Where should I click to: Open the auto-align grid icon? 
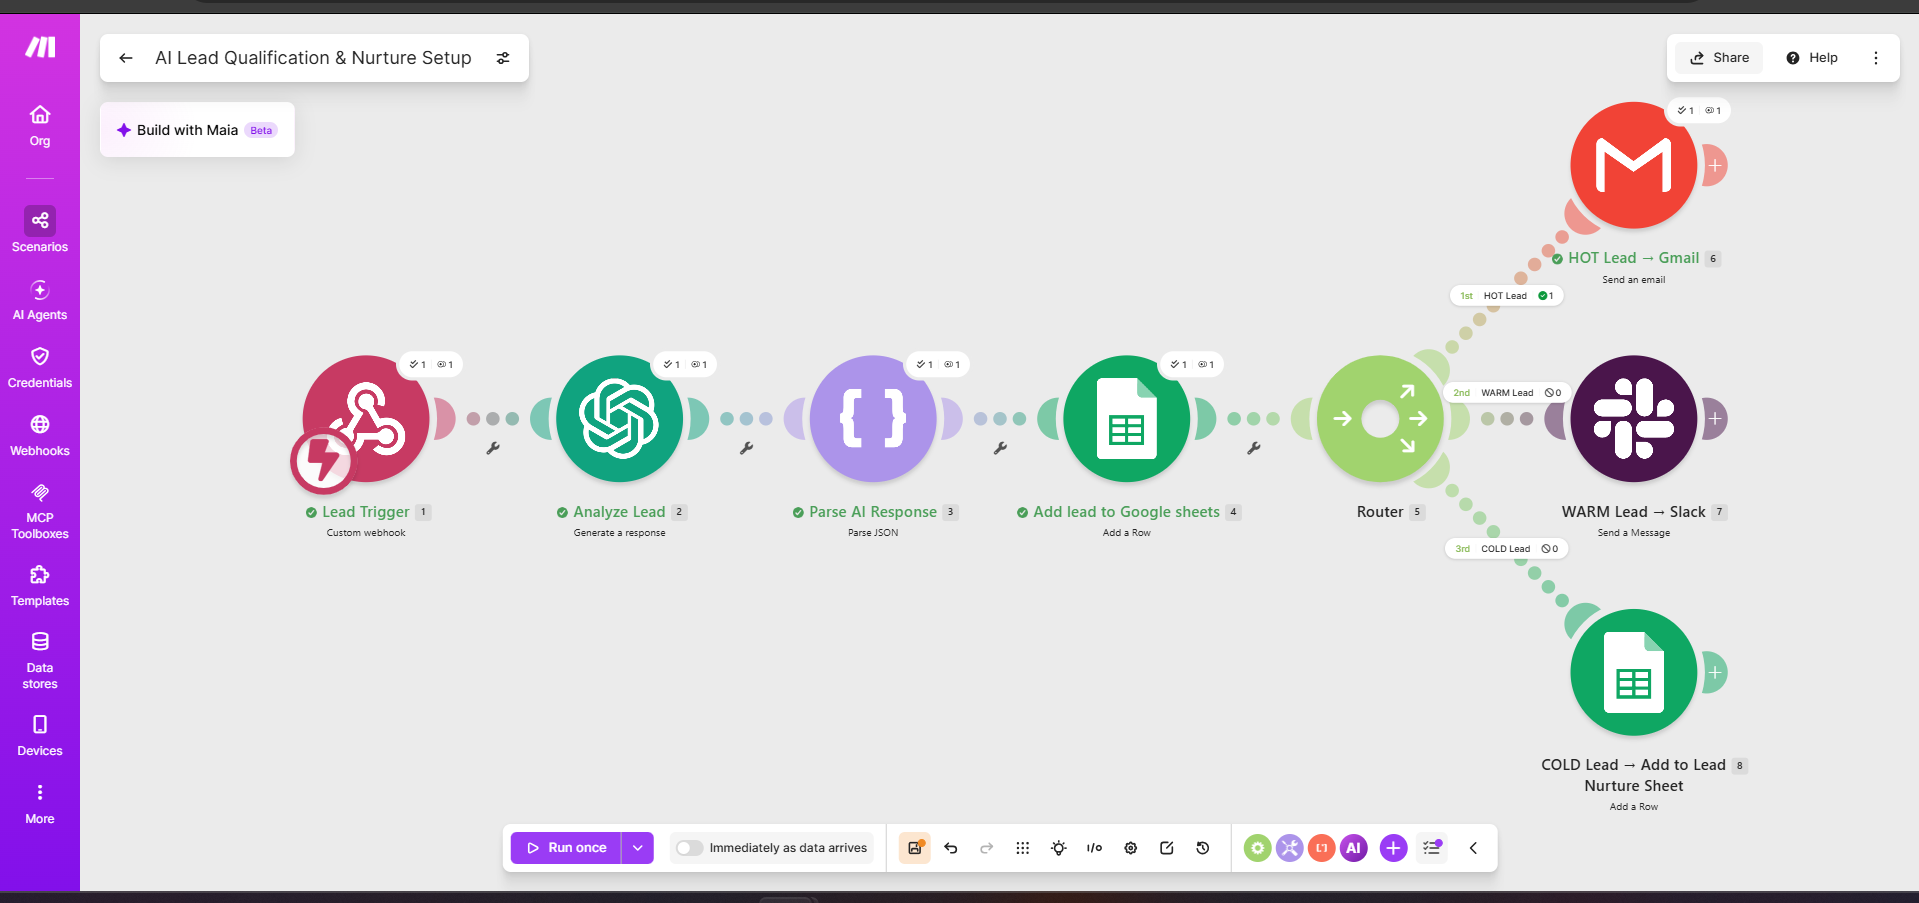click(1023, 848)
